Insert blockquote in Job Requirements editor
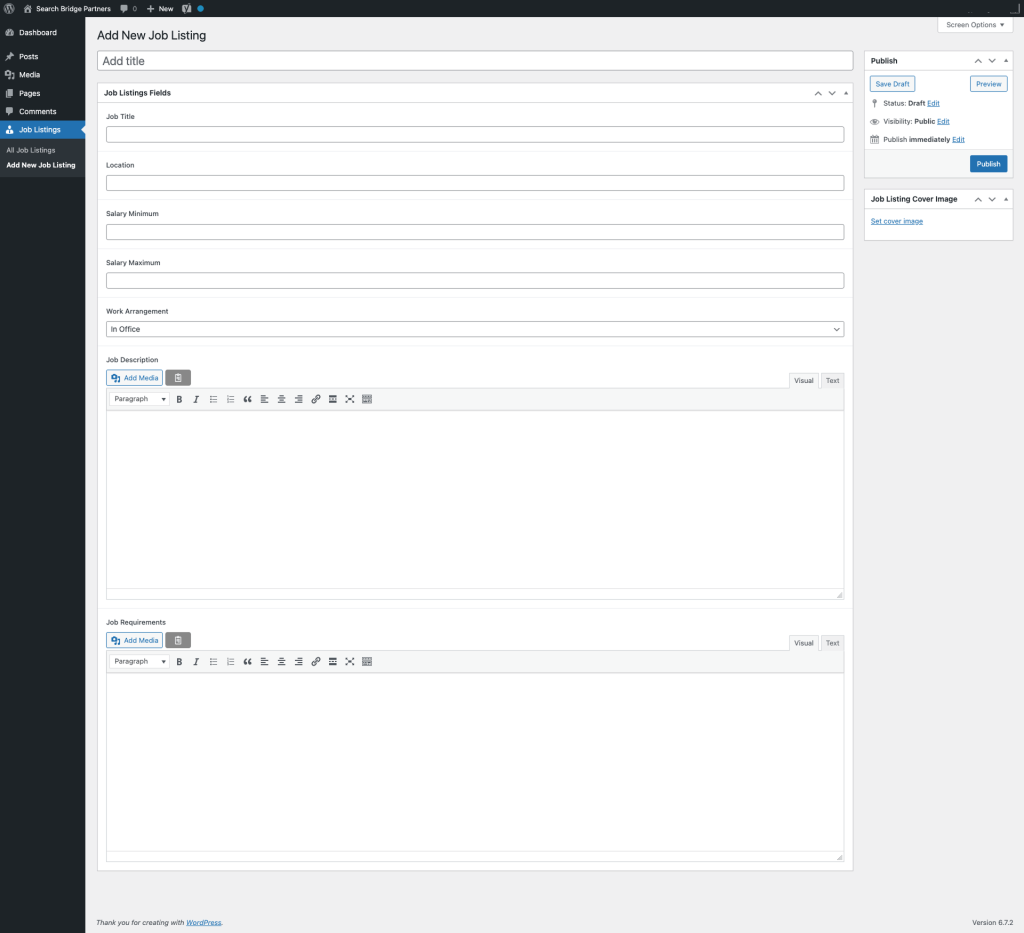1024x933 pixels. click(248, 661)
